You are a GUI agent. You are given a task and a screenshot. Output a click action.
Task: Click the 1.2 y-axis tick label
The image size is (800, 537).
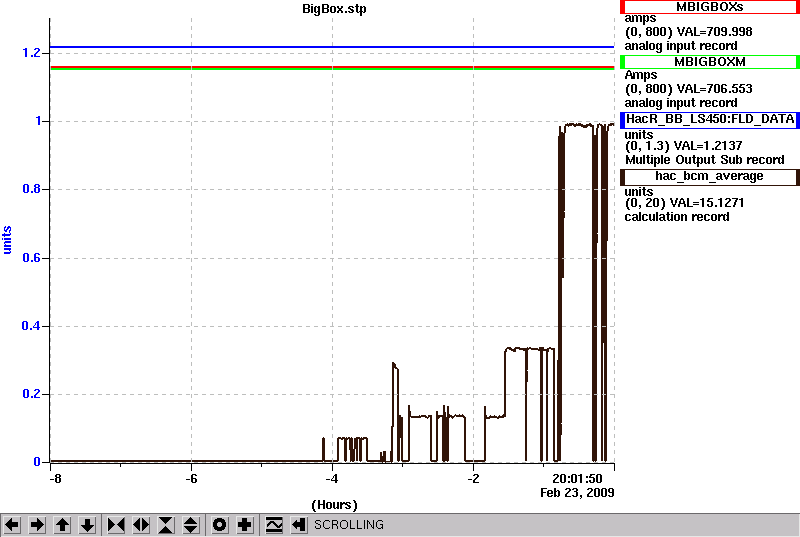tap(31, 53)
